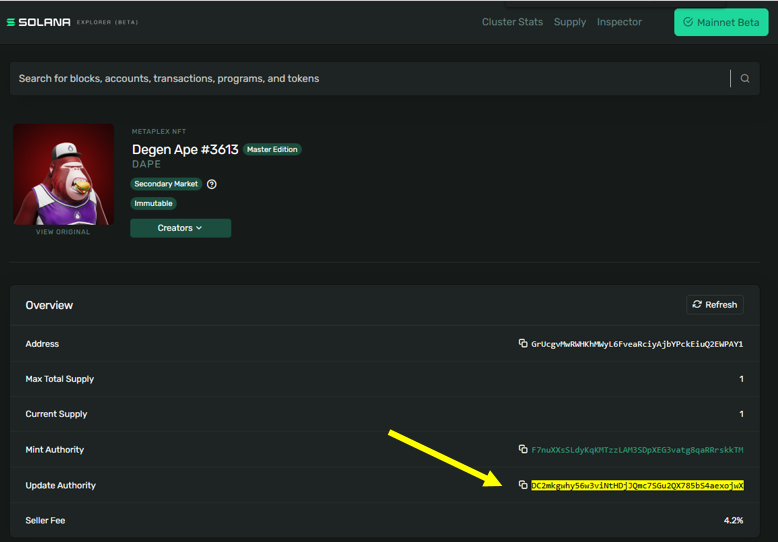
Task: Copy the Address value using its copy icon
Action: coord(523,343)
